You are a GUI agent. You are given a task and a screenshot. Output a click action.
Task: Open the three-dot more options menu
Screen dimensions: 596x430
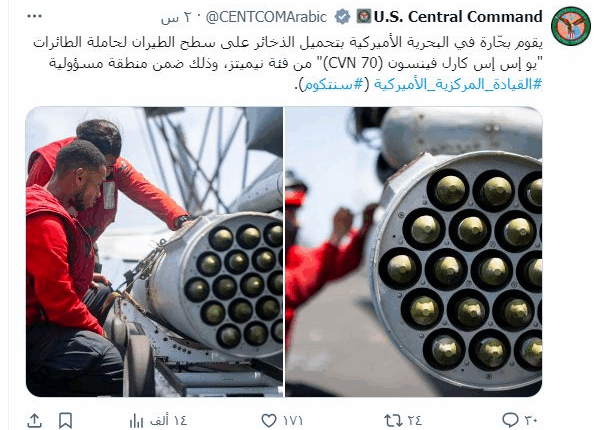(x=34, y=16)
